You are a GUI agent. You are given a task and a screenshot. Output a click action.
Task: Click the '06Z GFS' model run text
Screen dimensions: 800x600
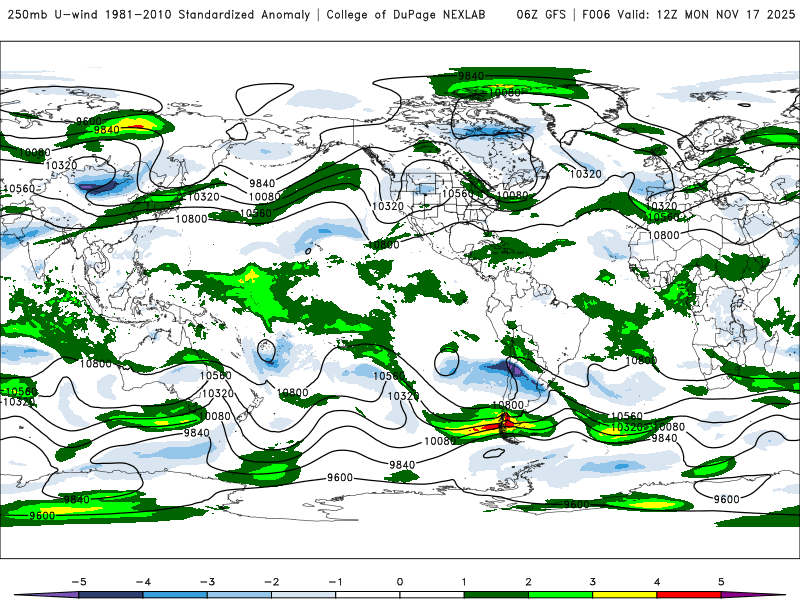pos(541,15)
